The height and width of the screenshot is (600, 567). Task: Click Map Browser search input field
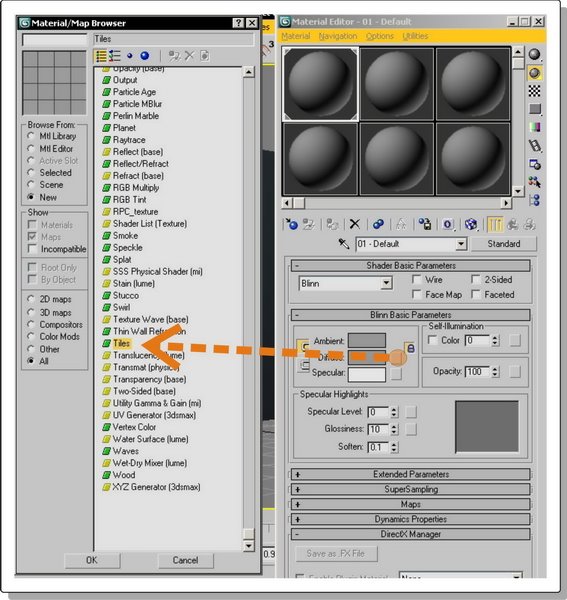click(55, 39)
